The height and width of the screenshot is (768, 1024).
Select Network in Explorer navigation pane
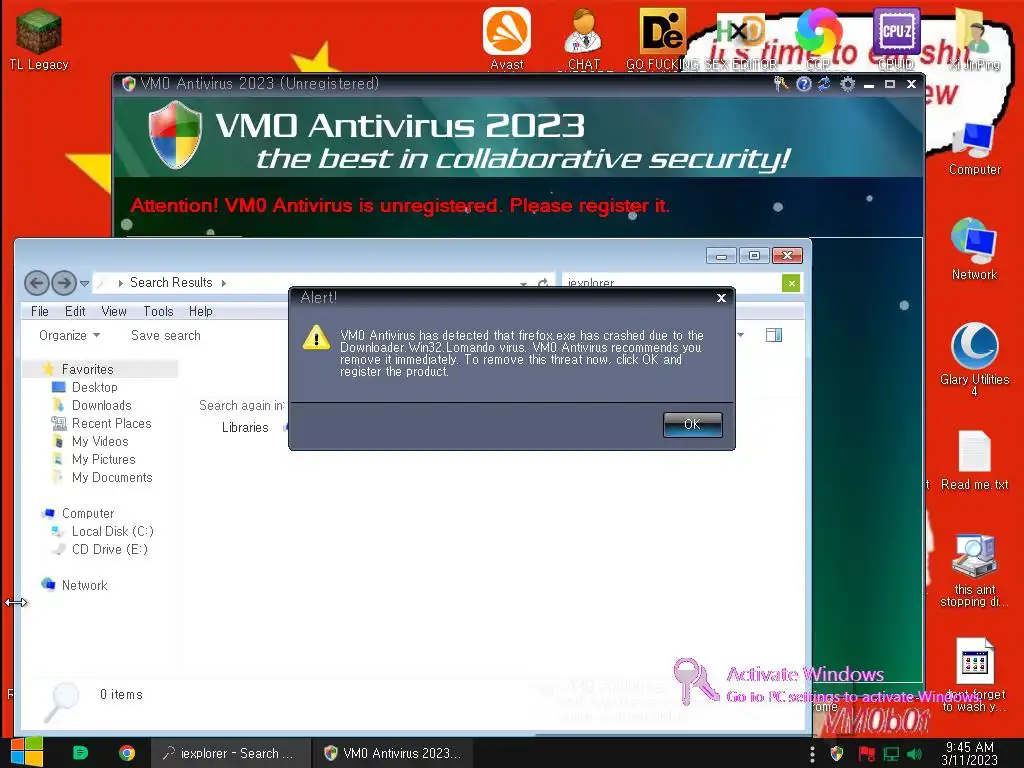[x=84, y=585]
